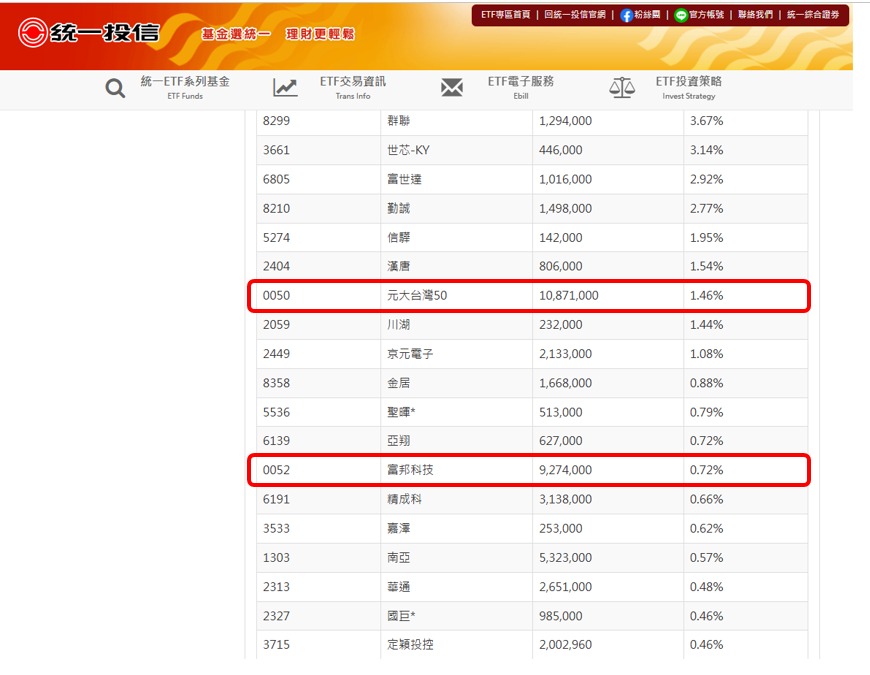Open 統一綜合證券 link
Screen dimensions: 870x675
tap(813, 15)
